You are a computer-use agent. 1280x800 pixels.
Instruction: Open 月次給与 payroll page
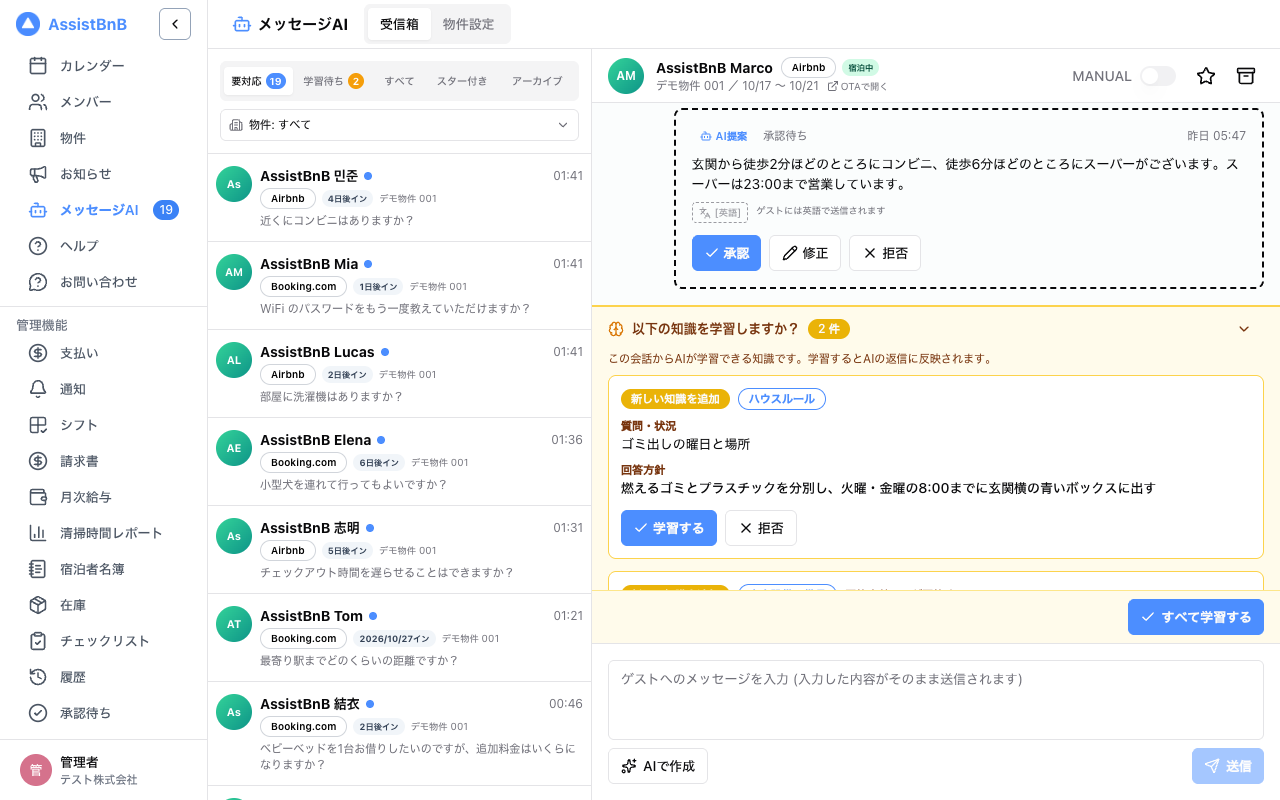pyautogui.click(x=104, y=497)
